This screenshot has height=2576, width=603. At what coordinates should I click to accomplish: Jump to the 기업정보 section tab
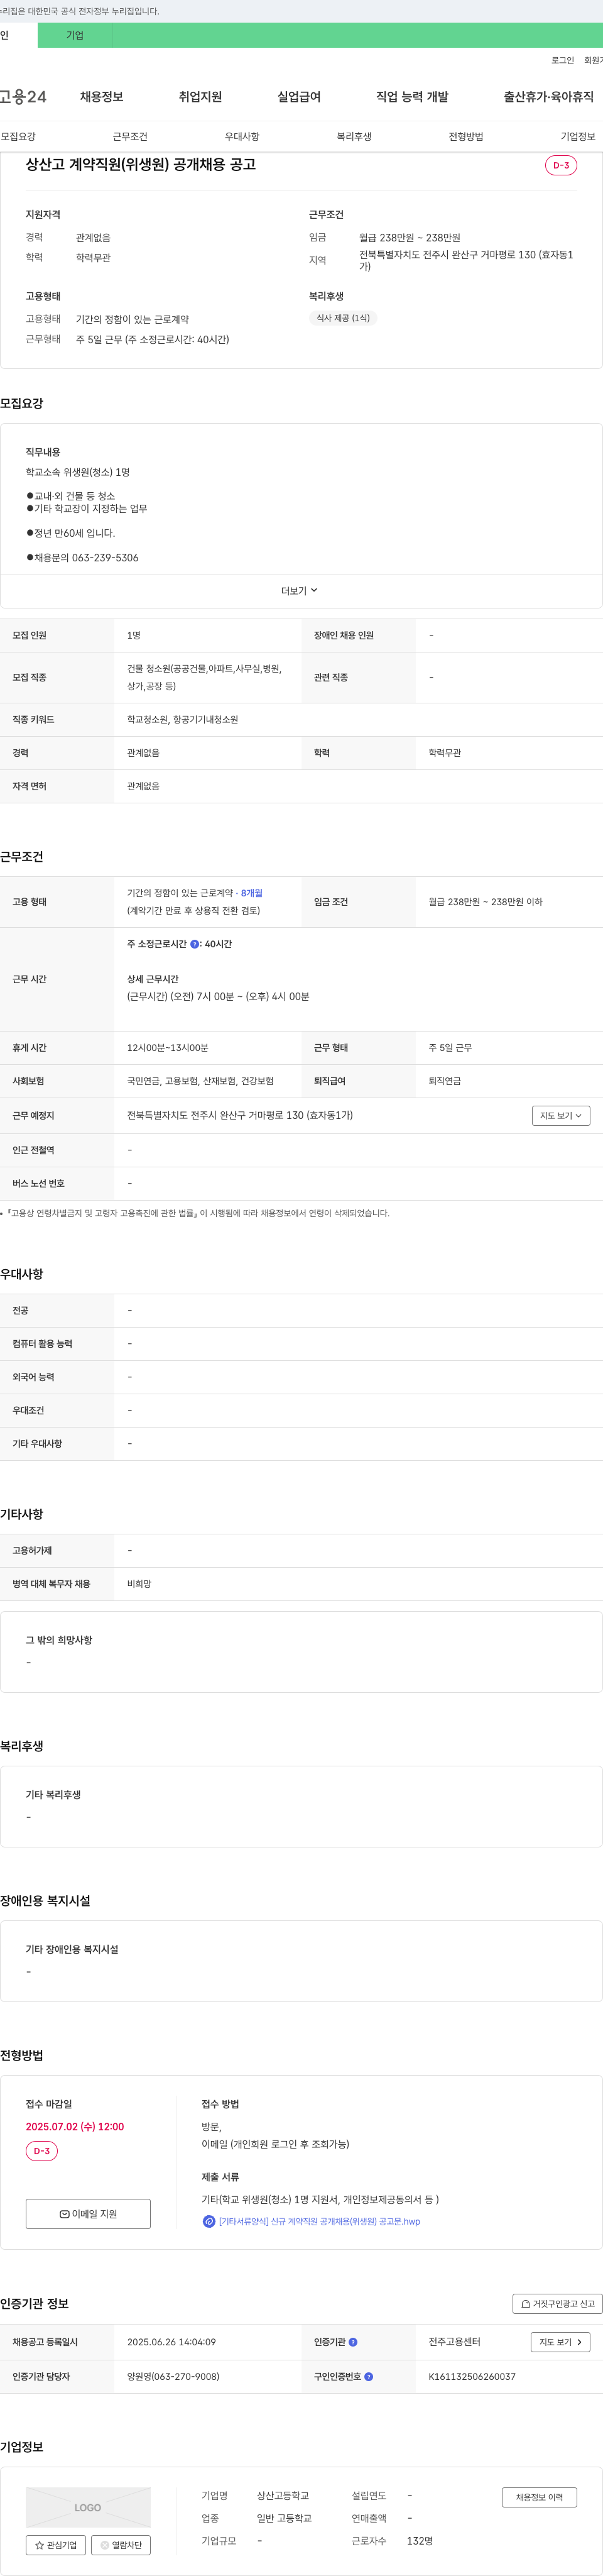578,136
